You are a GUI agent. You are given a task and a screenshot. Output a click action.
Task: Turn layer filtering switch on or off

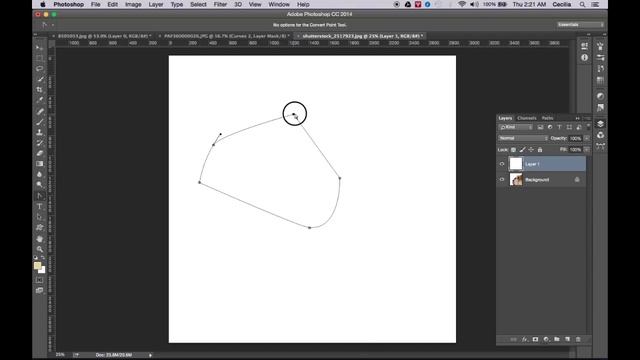point(588,127)
